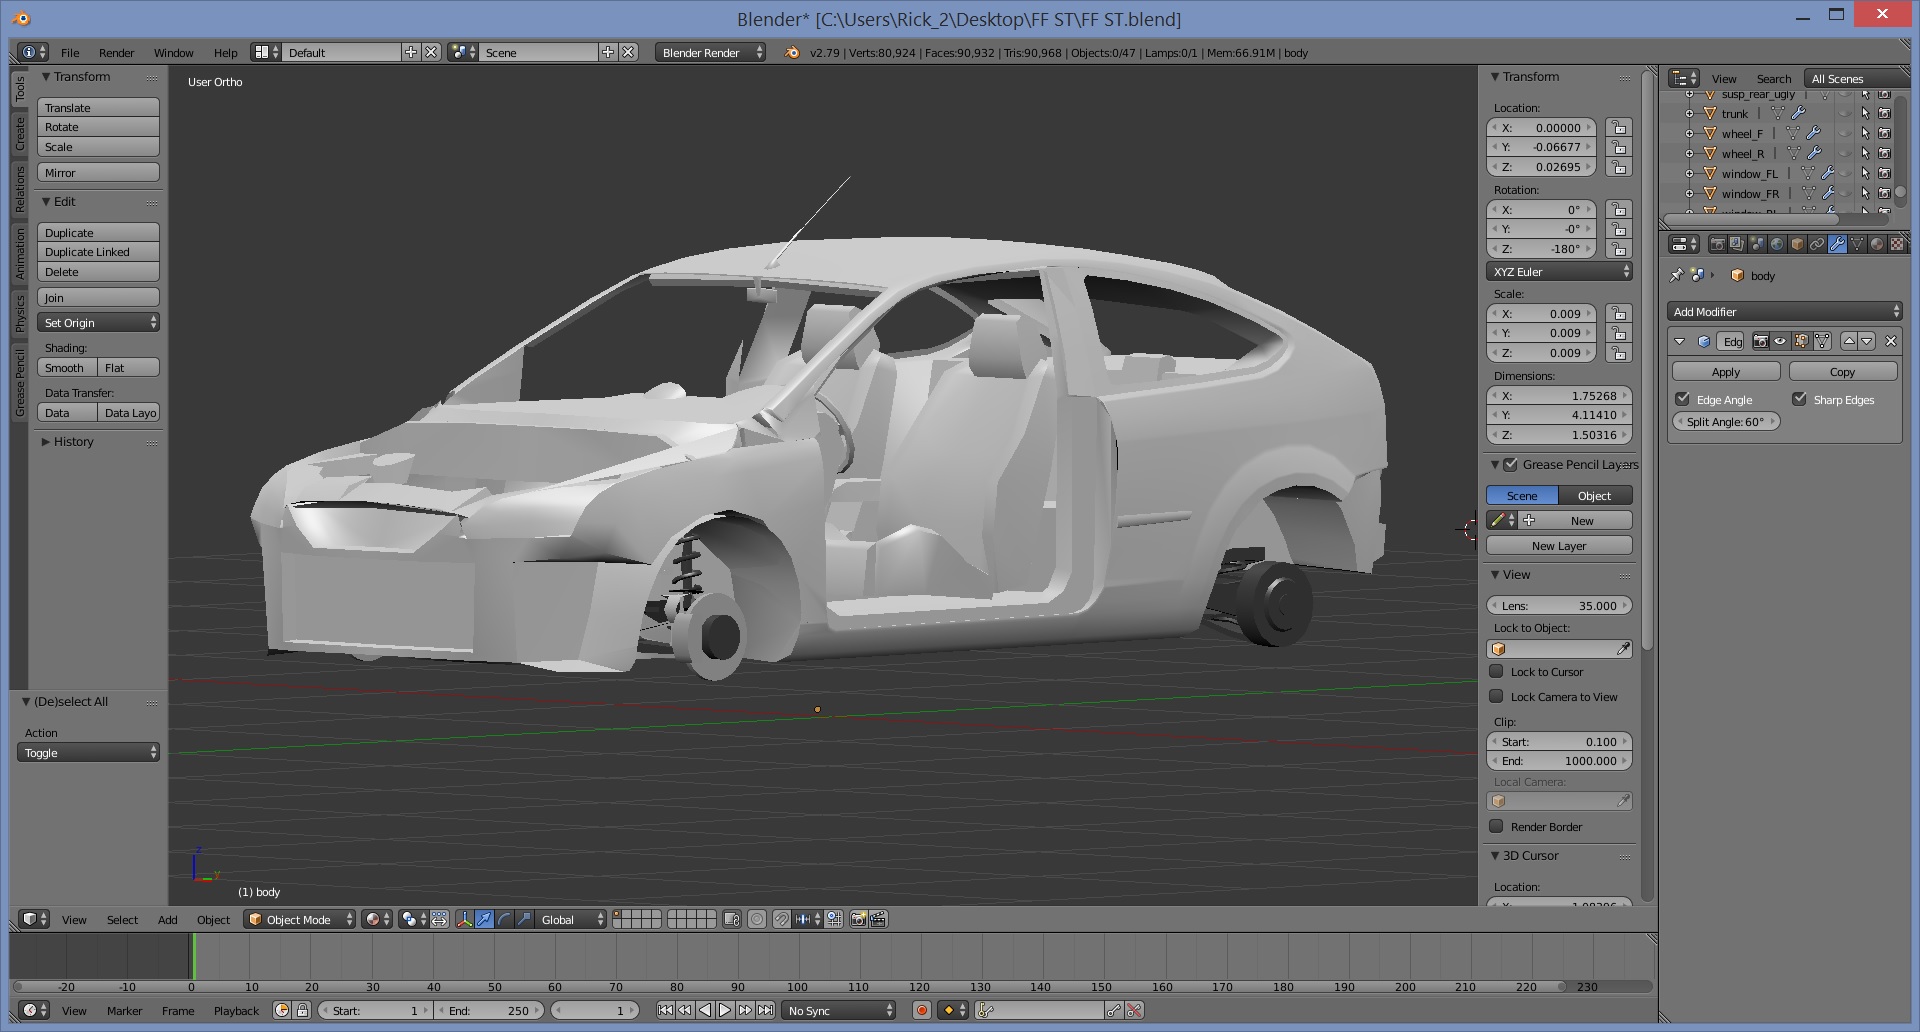Open the Set Origin dropdown
Screen dimensions: 1920x1032
click(98, 322)
